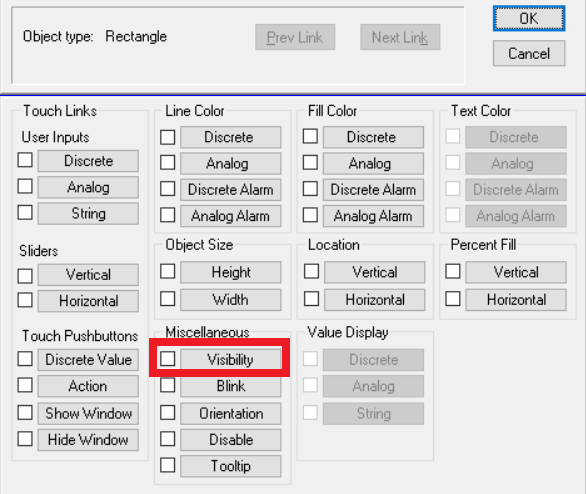Enable the Object Size Width checkbox
This screenshot has width=586, height=494.
[x=167, y=299]
